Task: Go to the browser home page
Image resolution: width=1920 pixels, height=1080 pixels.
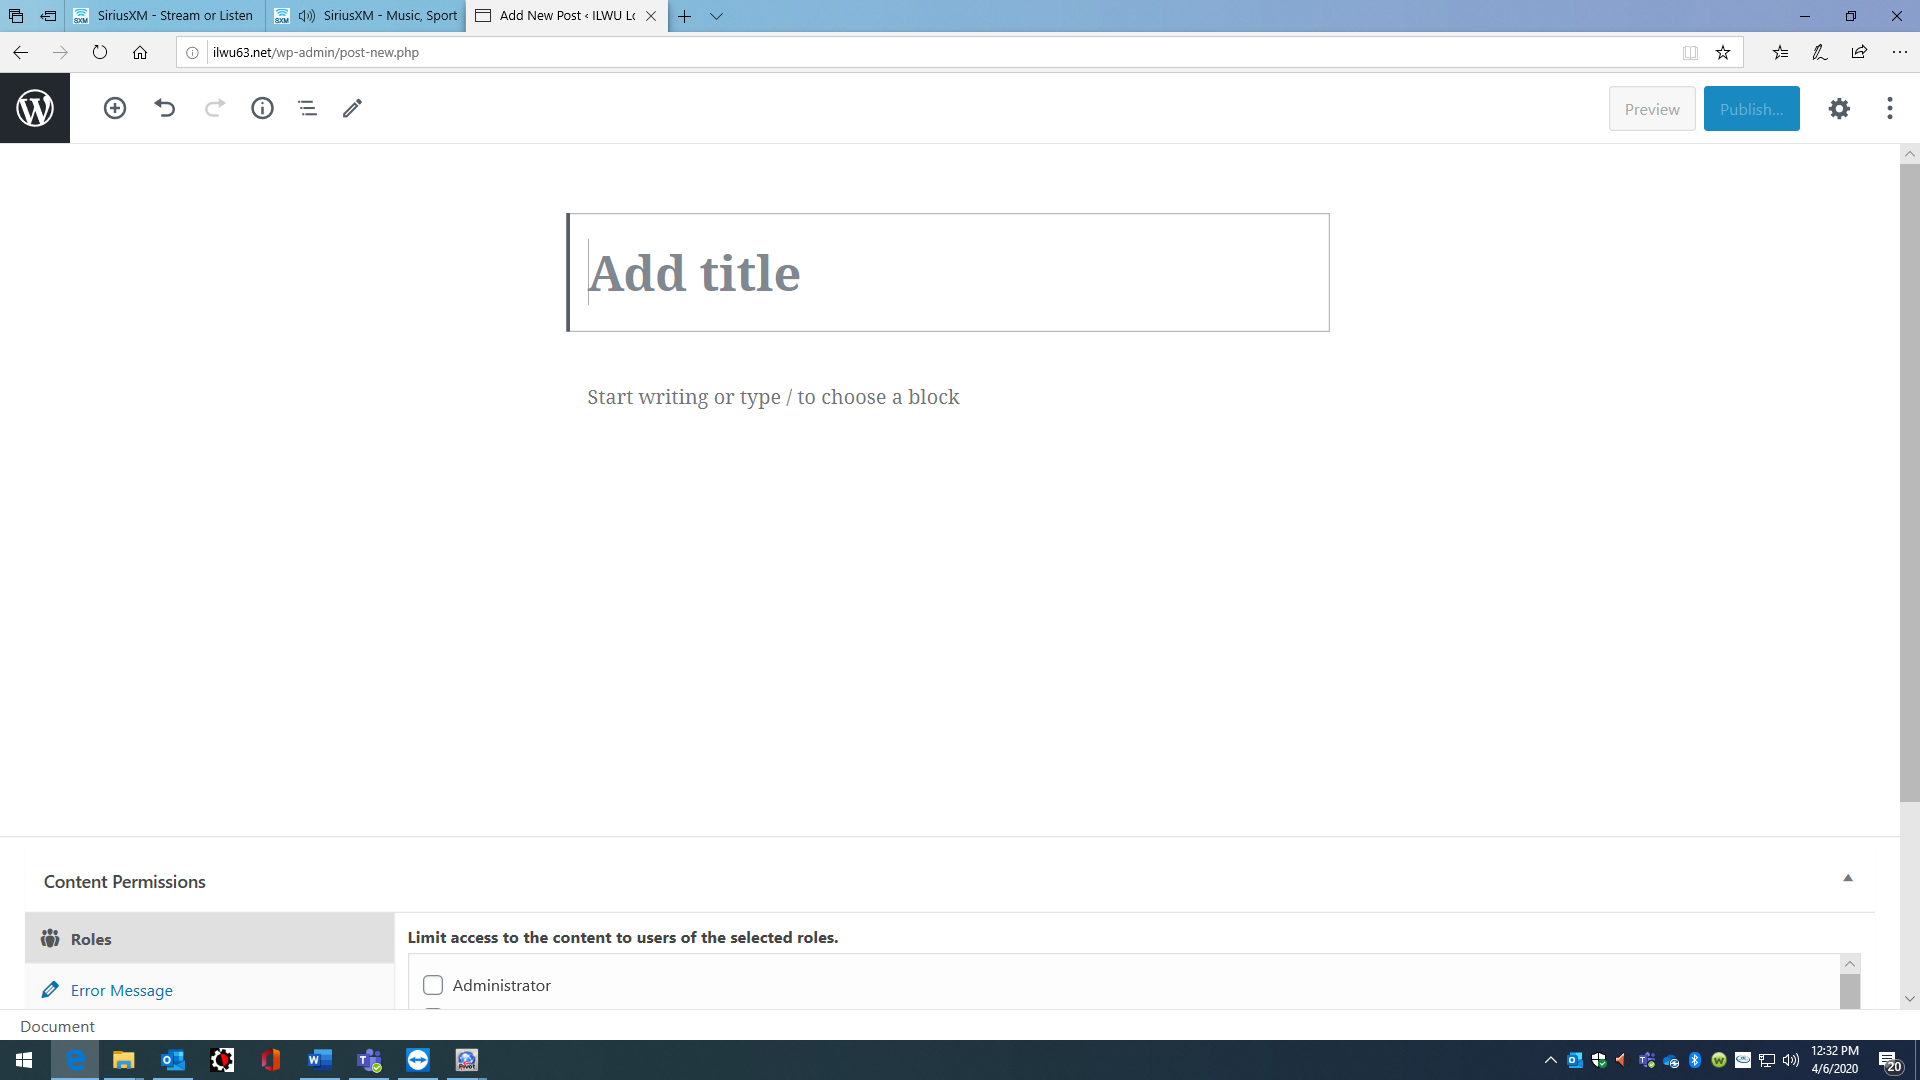Action: pos(140,52)
